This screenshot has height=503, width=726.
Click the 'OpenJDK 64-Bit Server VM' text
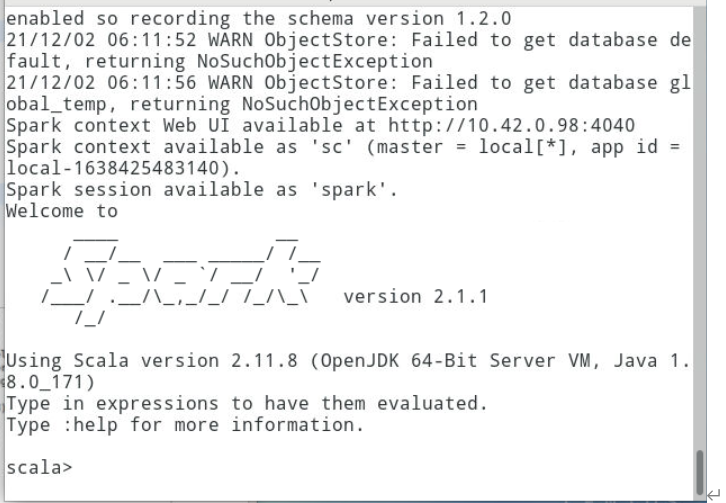coord(455,360)
